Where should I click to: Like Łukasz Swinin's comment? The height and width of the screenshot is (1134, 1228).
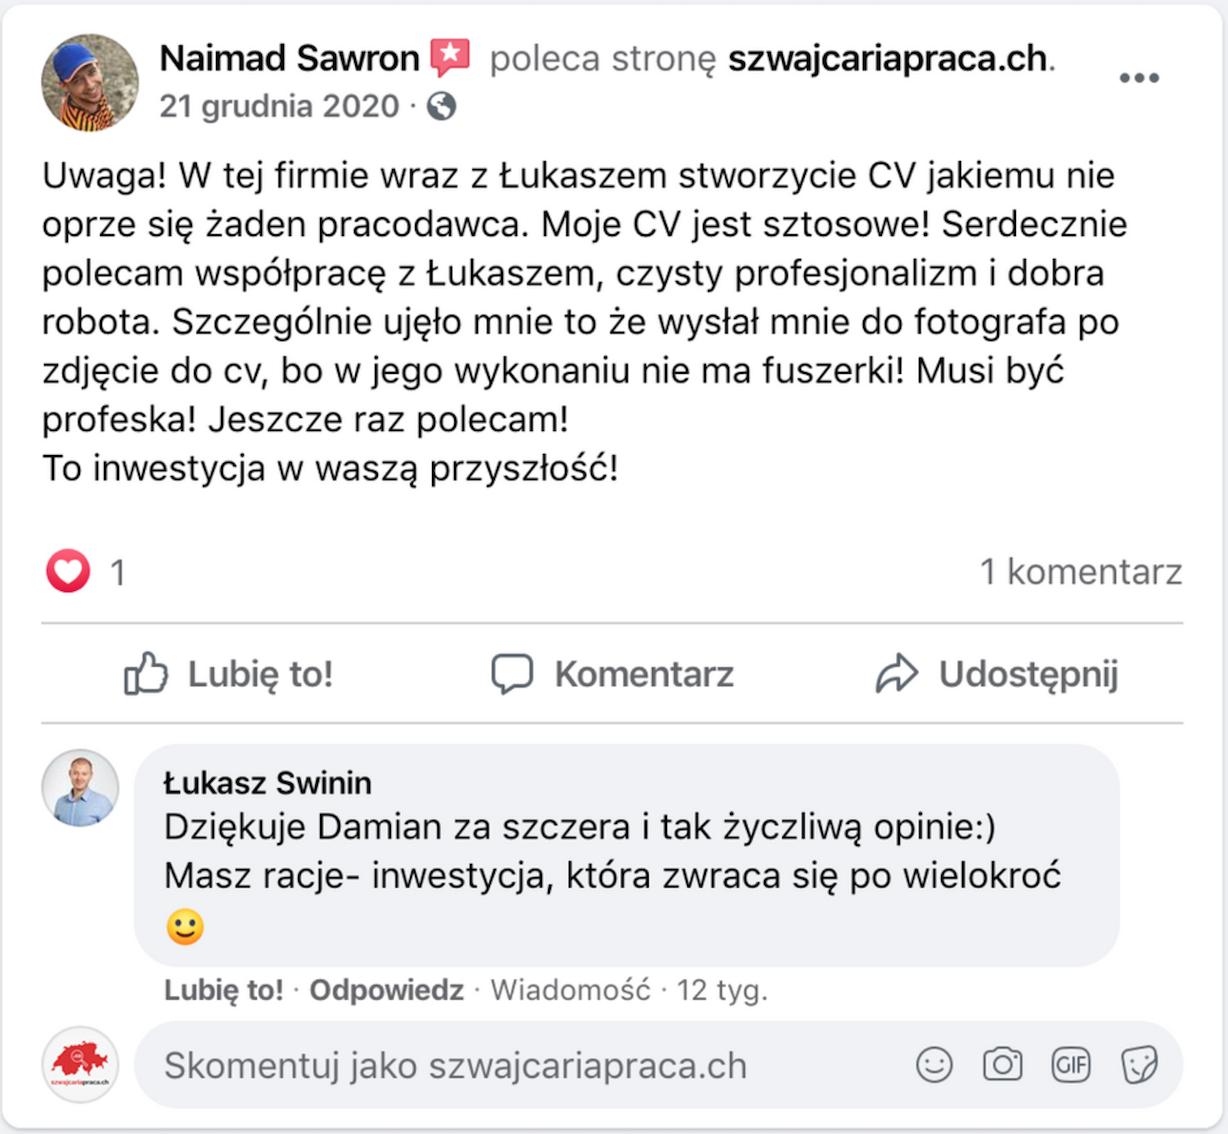(224, 990)
